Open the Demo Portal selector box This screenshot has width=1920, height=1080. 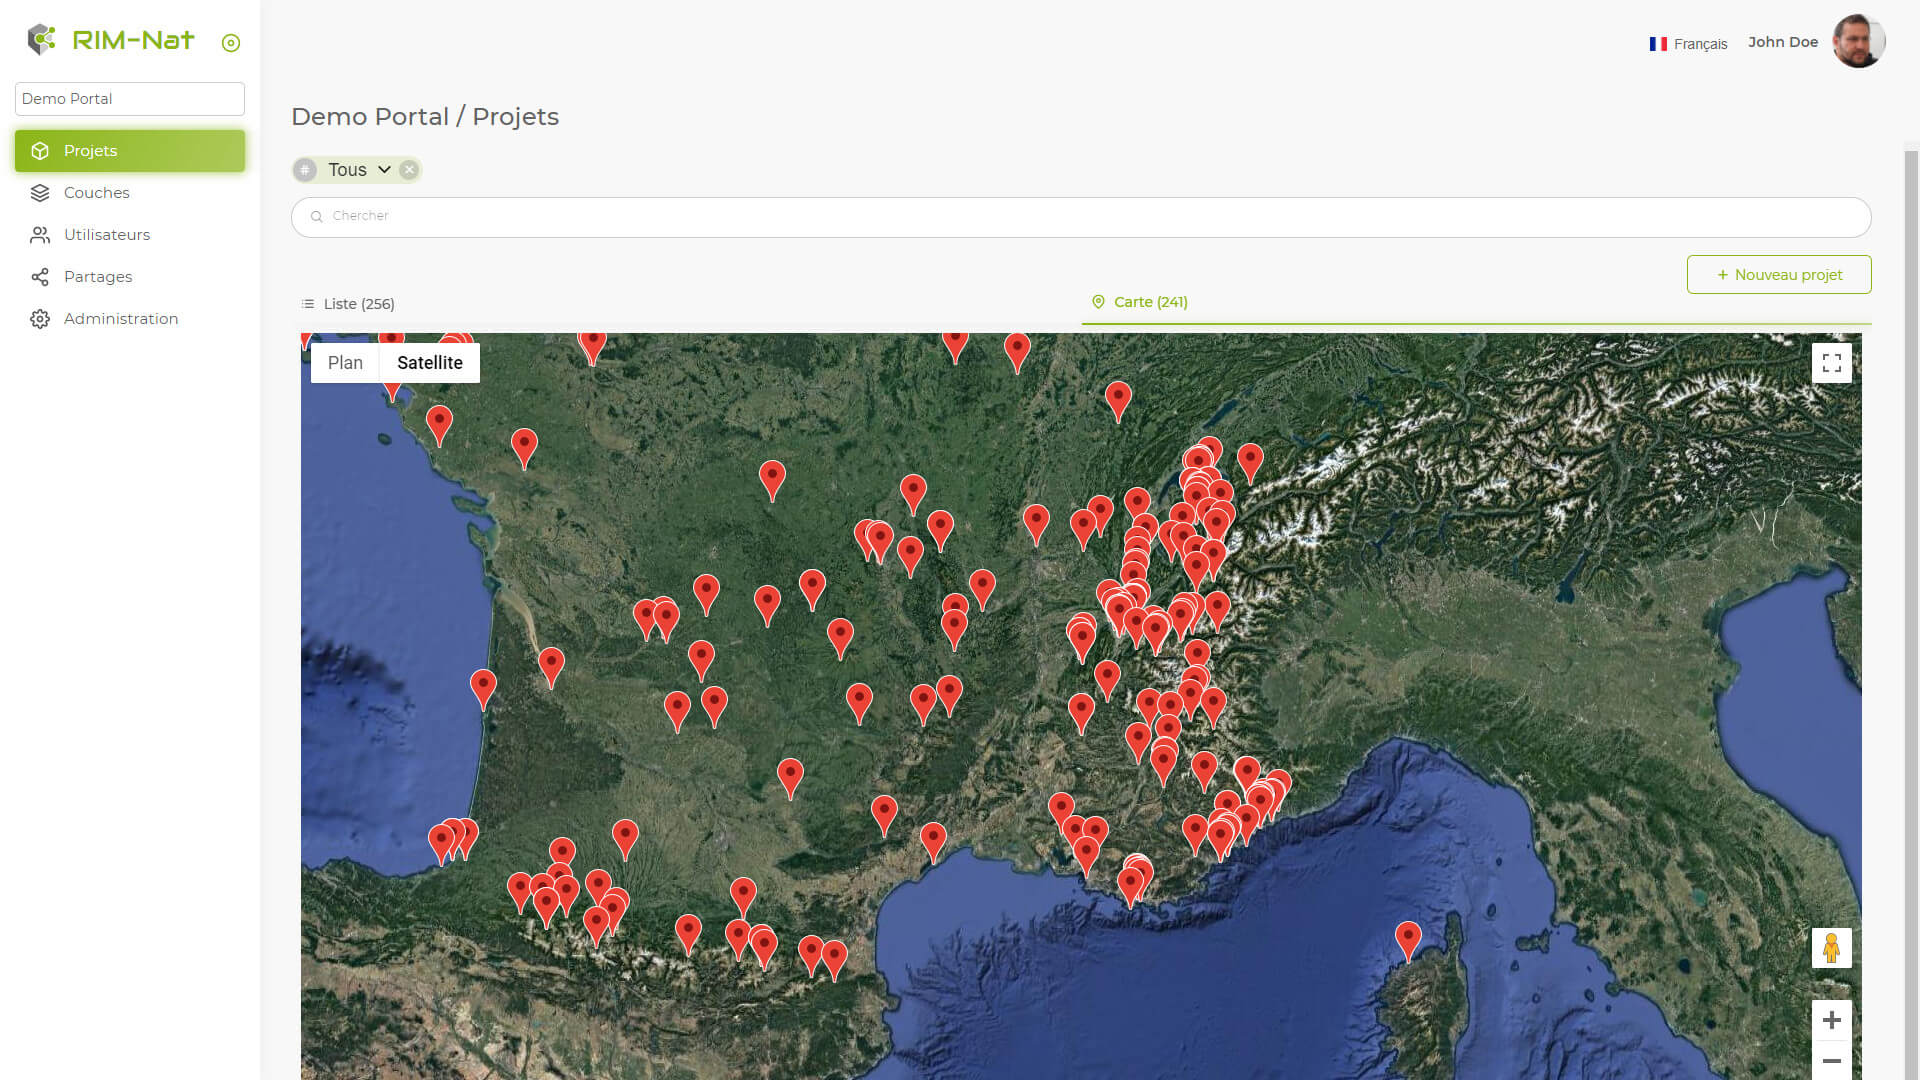130,99
